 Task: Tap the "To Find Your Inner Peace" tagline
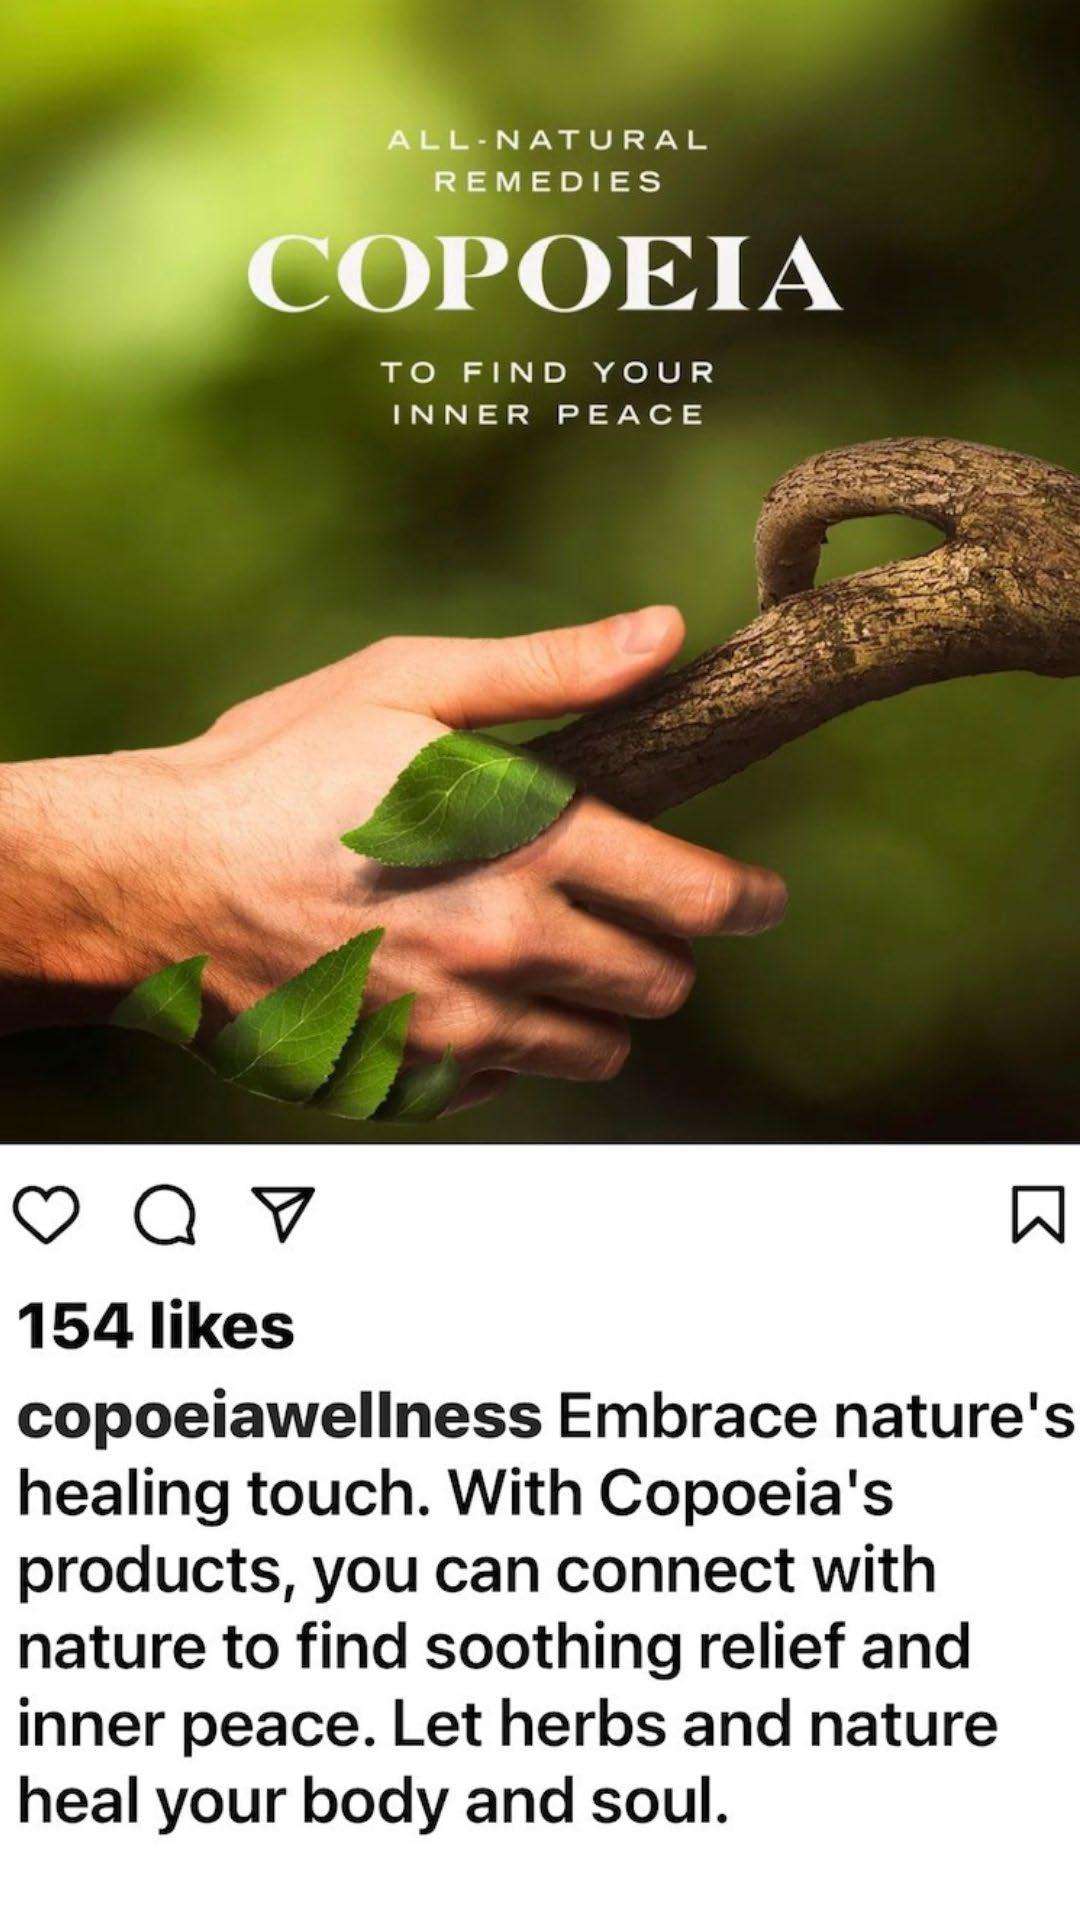click(x=548, y=393)
